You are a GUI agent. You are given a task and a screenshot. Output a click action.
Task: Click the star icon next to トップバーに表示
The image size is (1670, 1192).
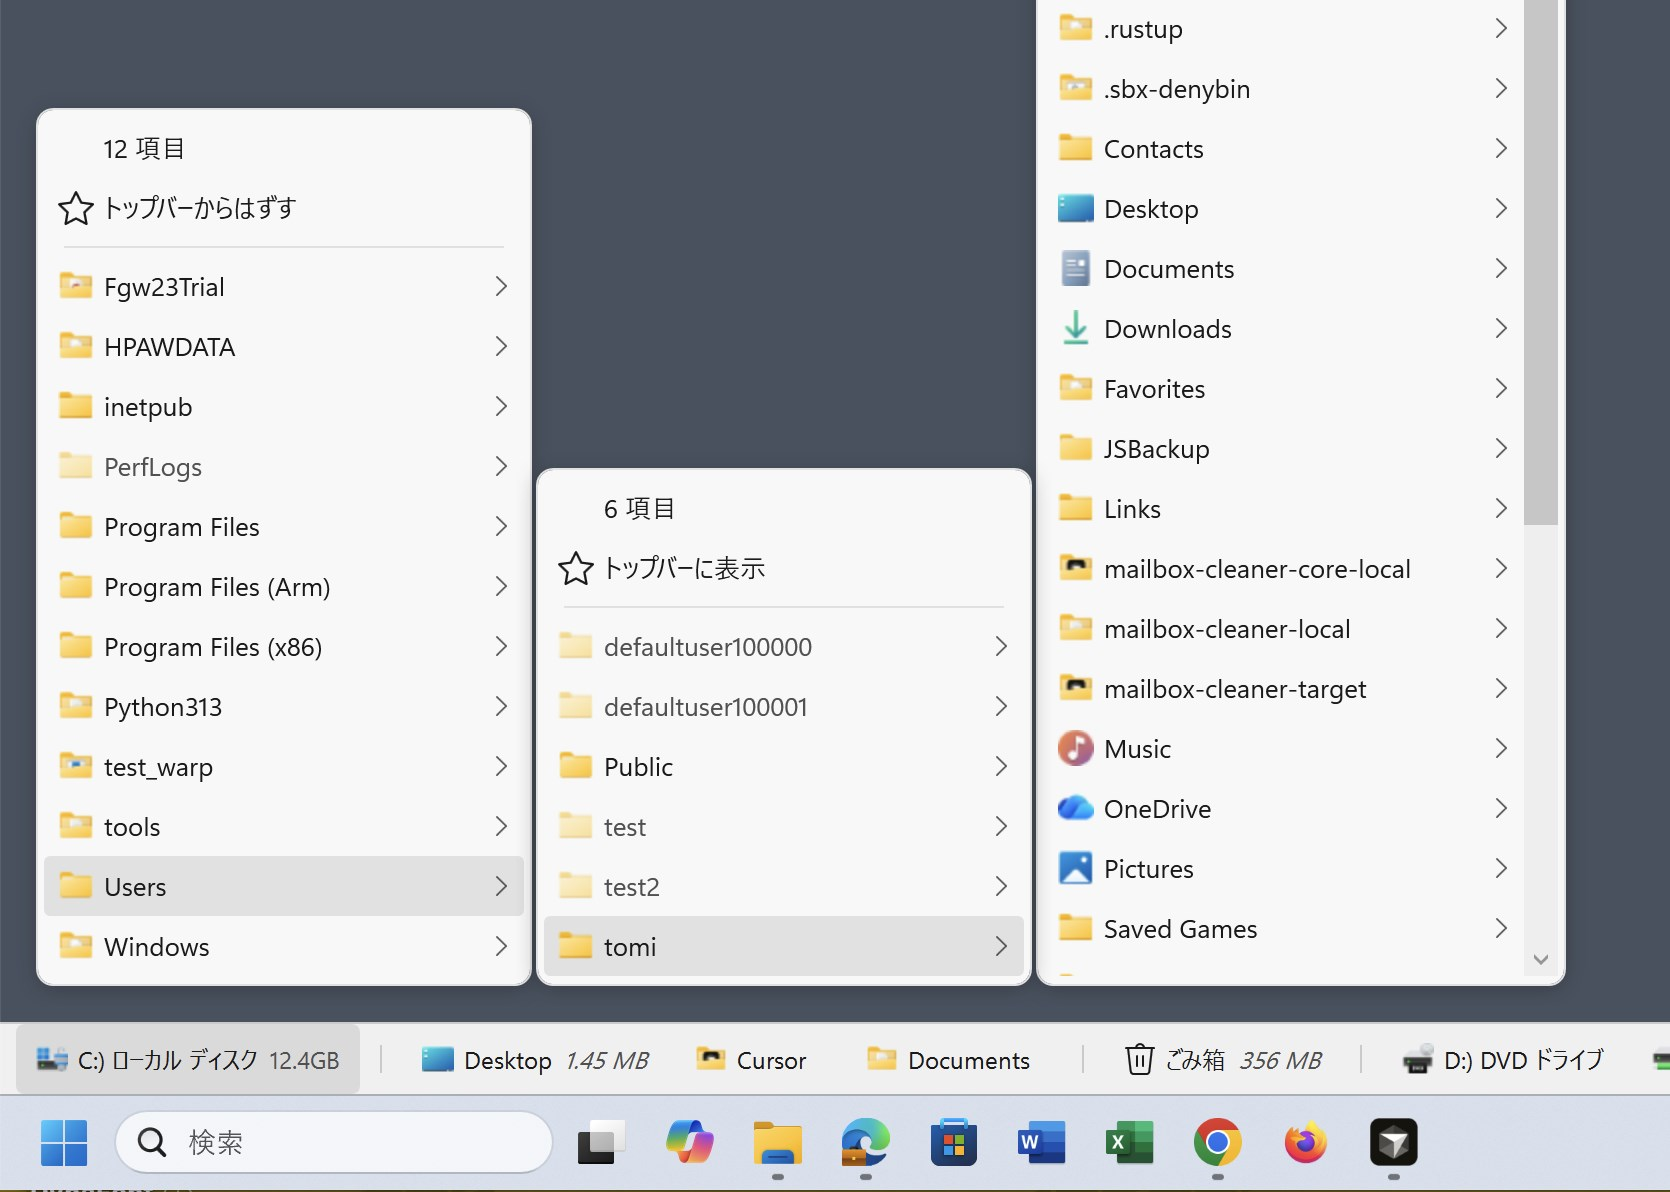click(x=576, y=569)
